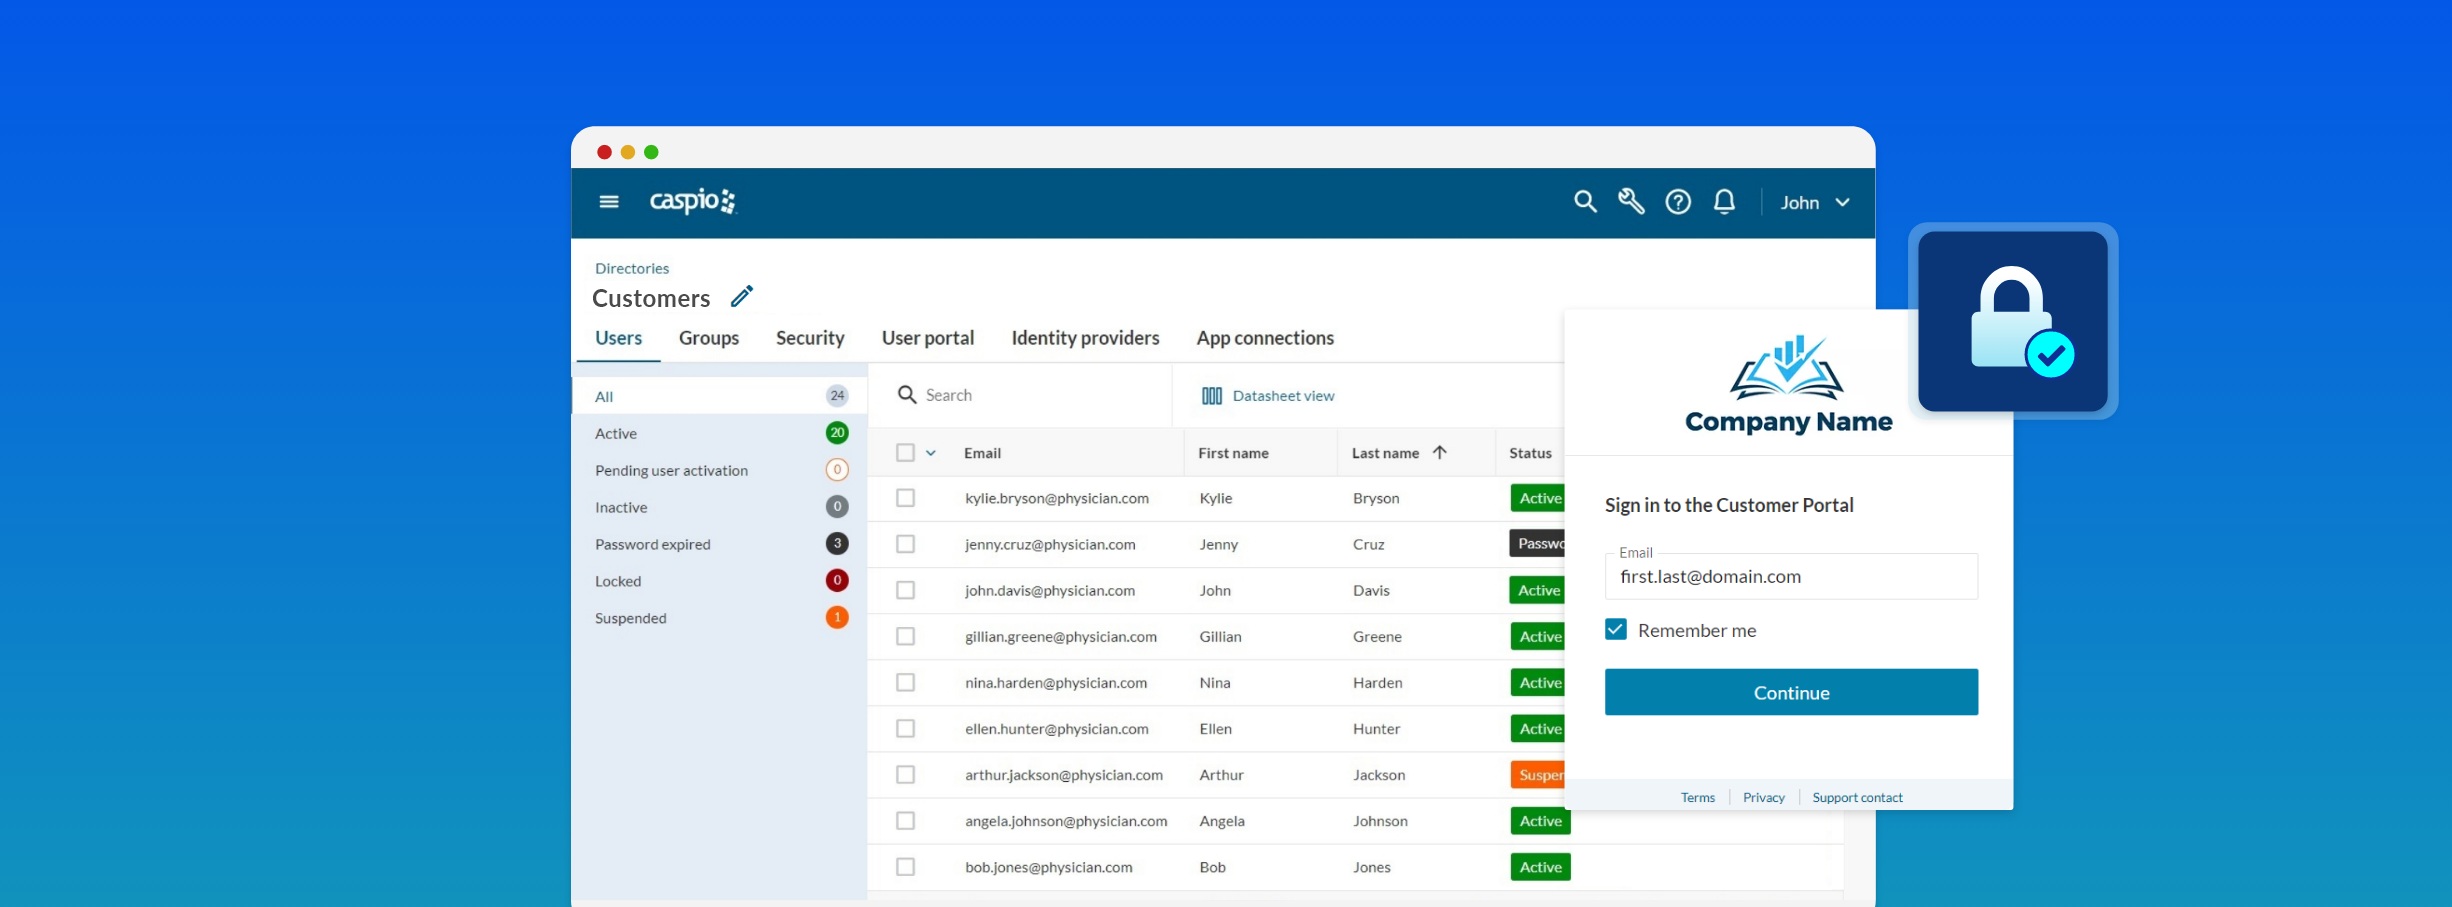
Task: Open the Support contact link
Action: pos(1857,797)
